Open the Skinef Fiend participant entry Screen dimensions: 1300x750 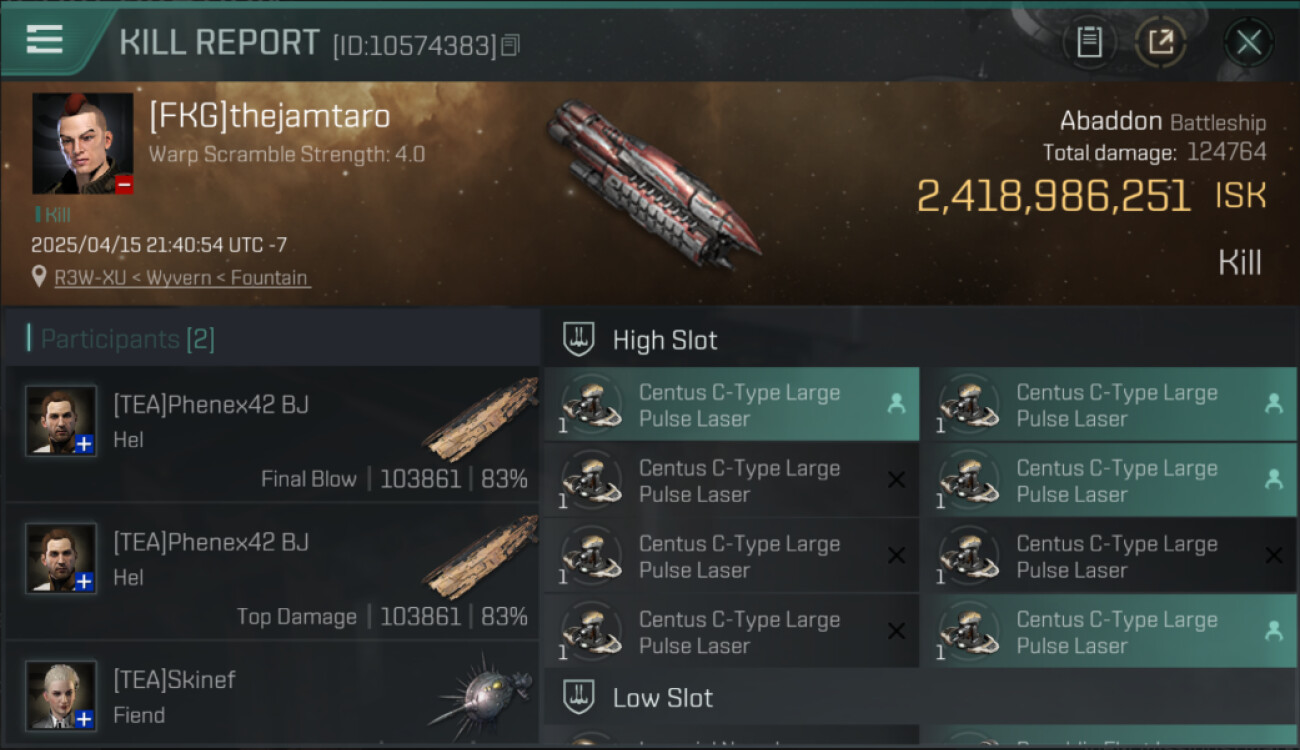coord(272,695)
